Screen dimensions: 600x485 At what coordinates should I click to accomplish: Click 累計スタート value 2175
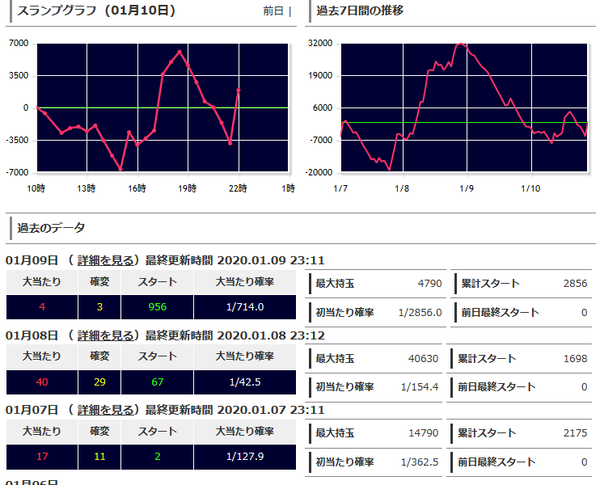point(575,433)
